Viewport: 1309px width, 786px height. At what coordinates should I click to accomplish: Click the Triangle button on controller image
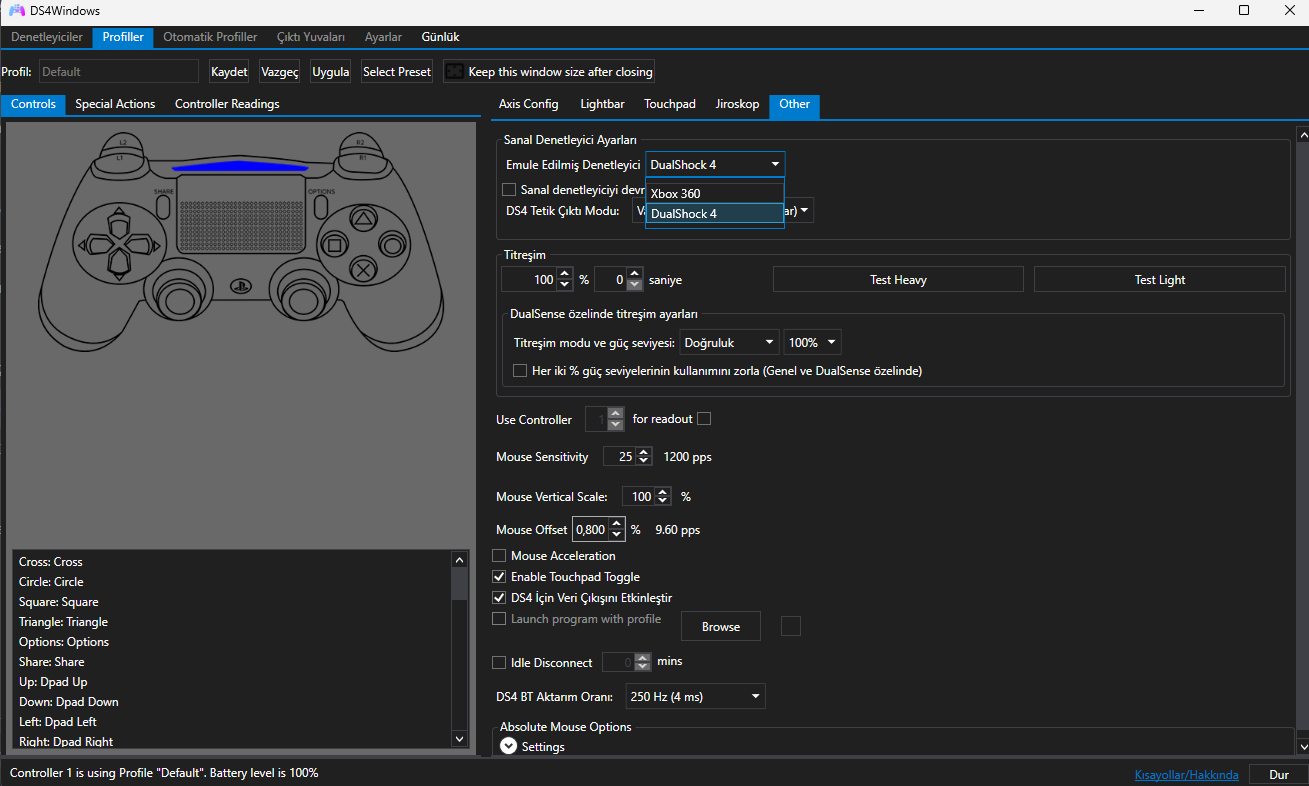click(x=365, y=217)
